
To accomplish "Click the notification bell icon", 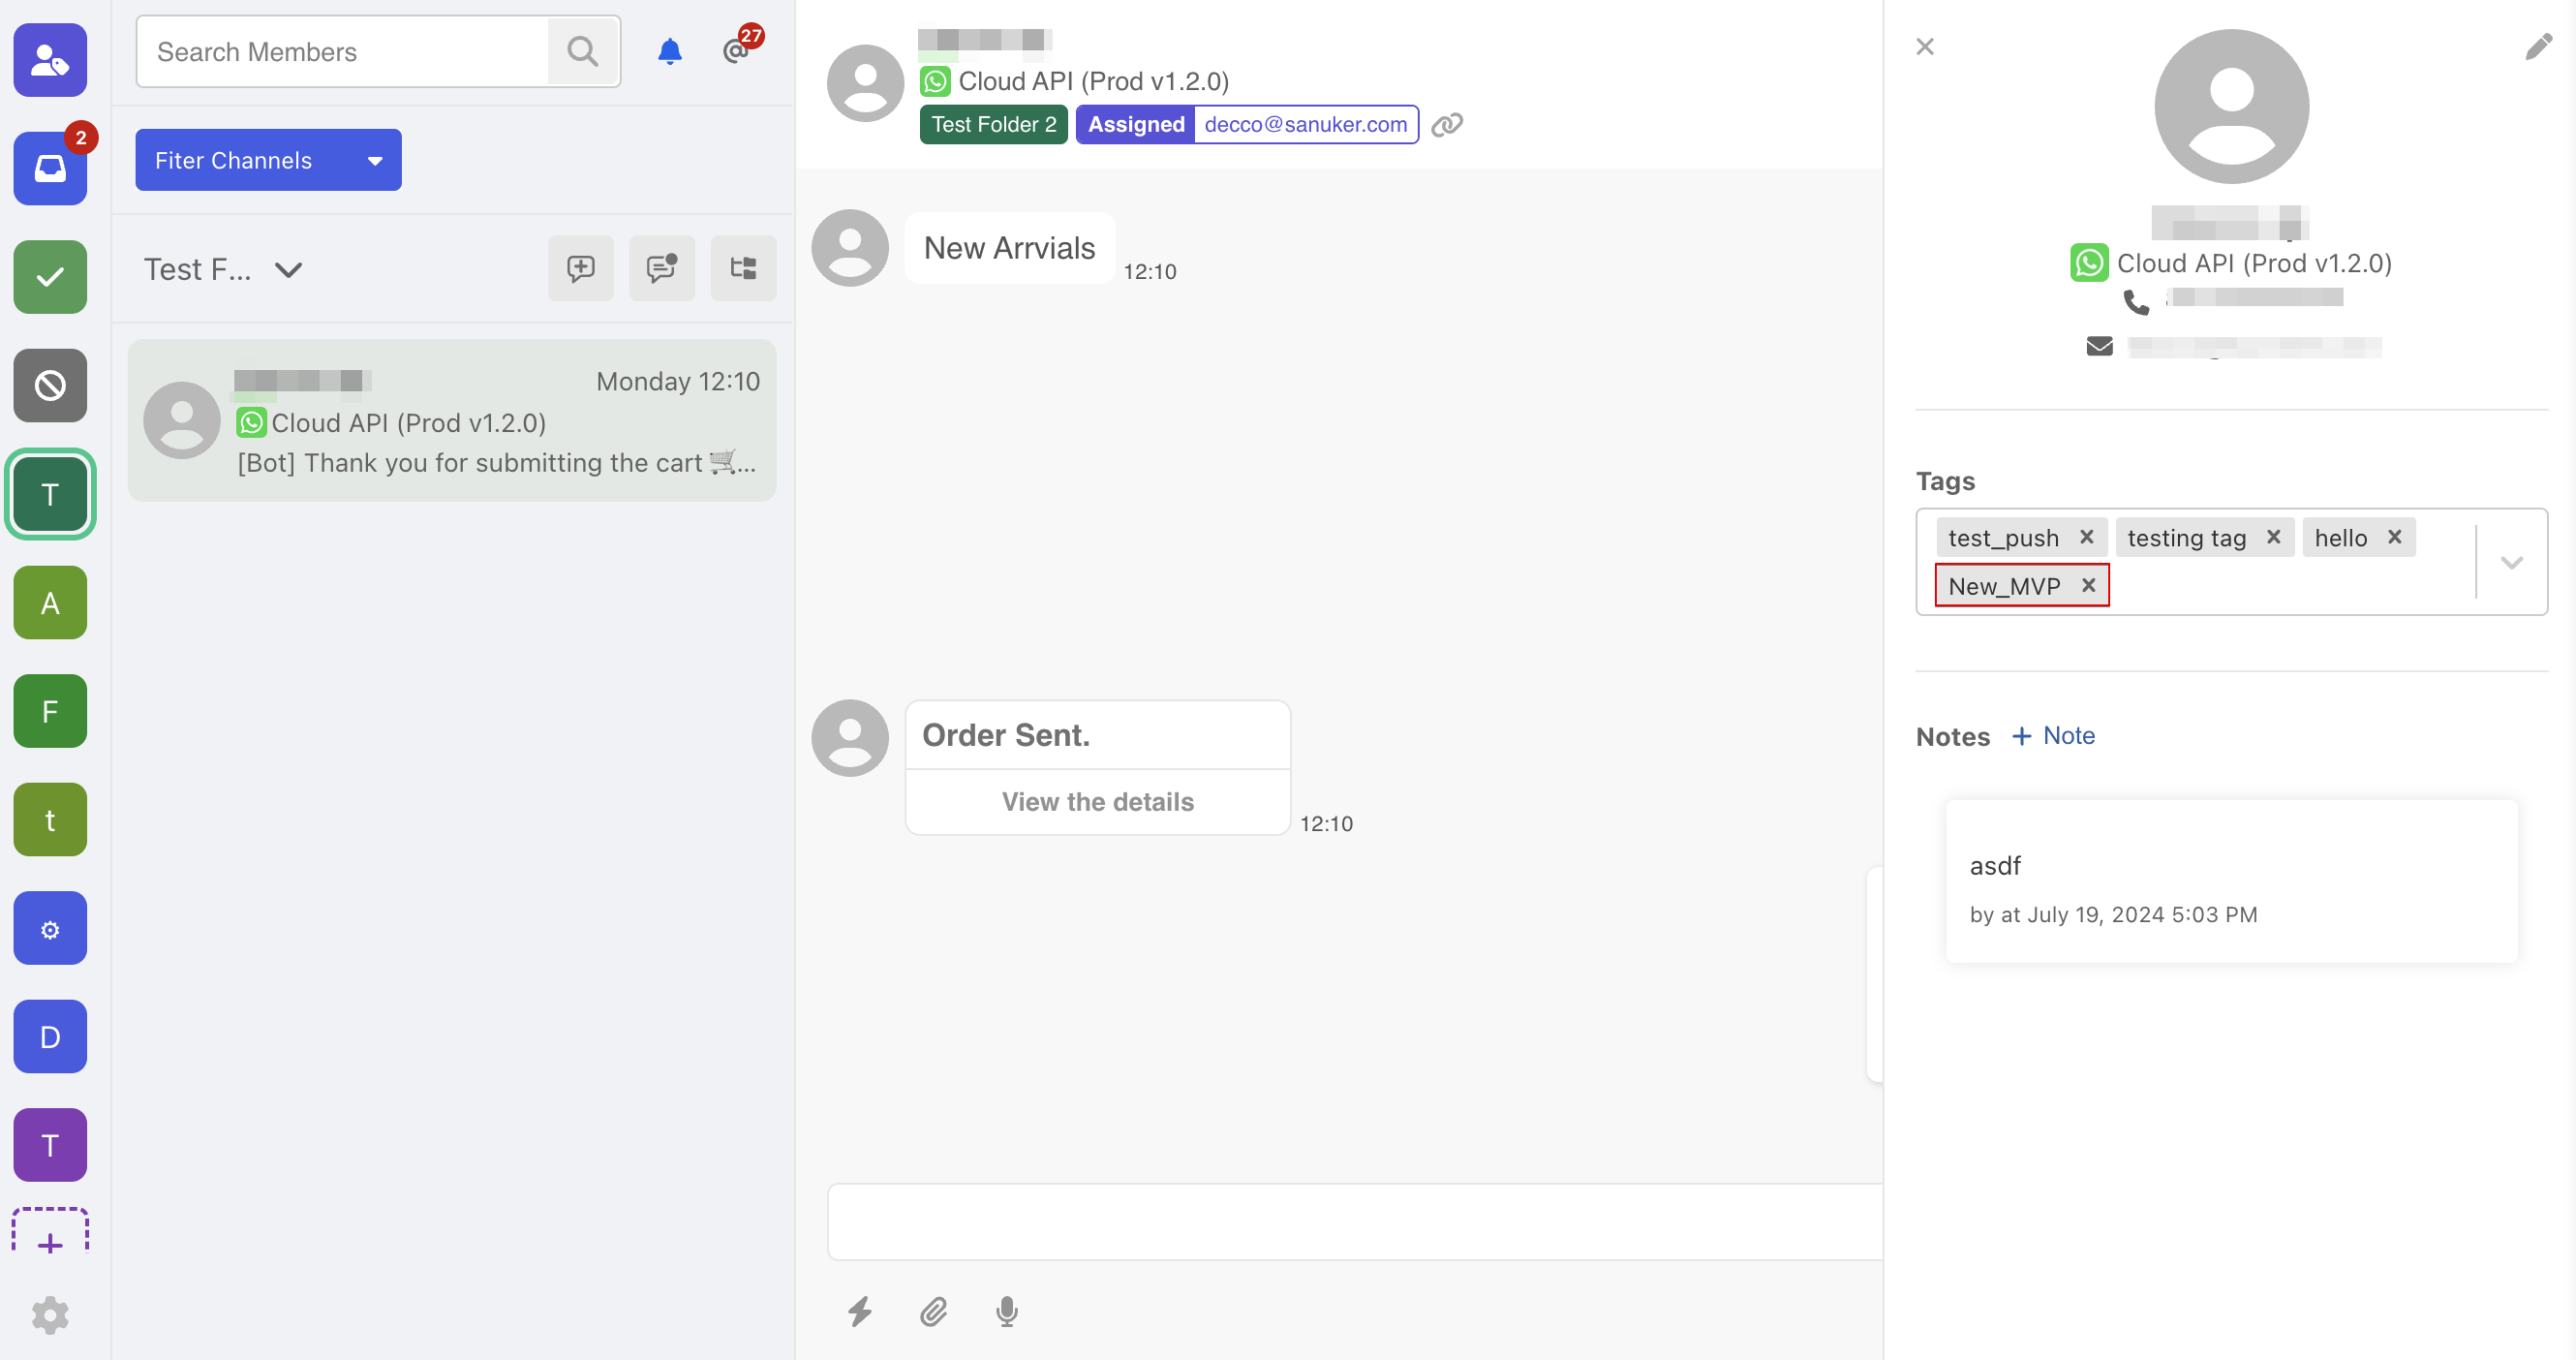I will coord(669,51).
